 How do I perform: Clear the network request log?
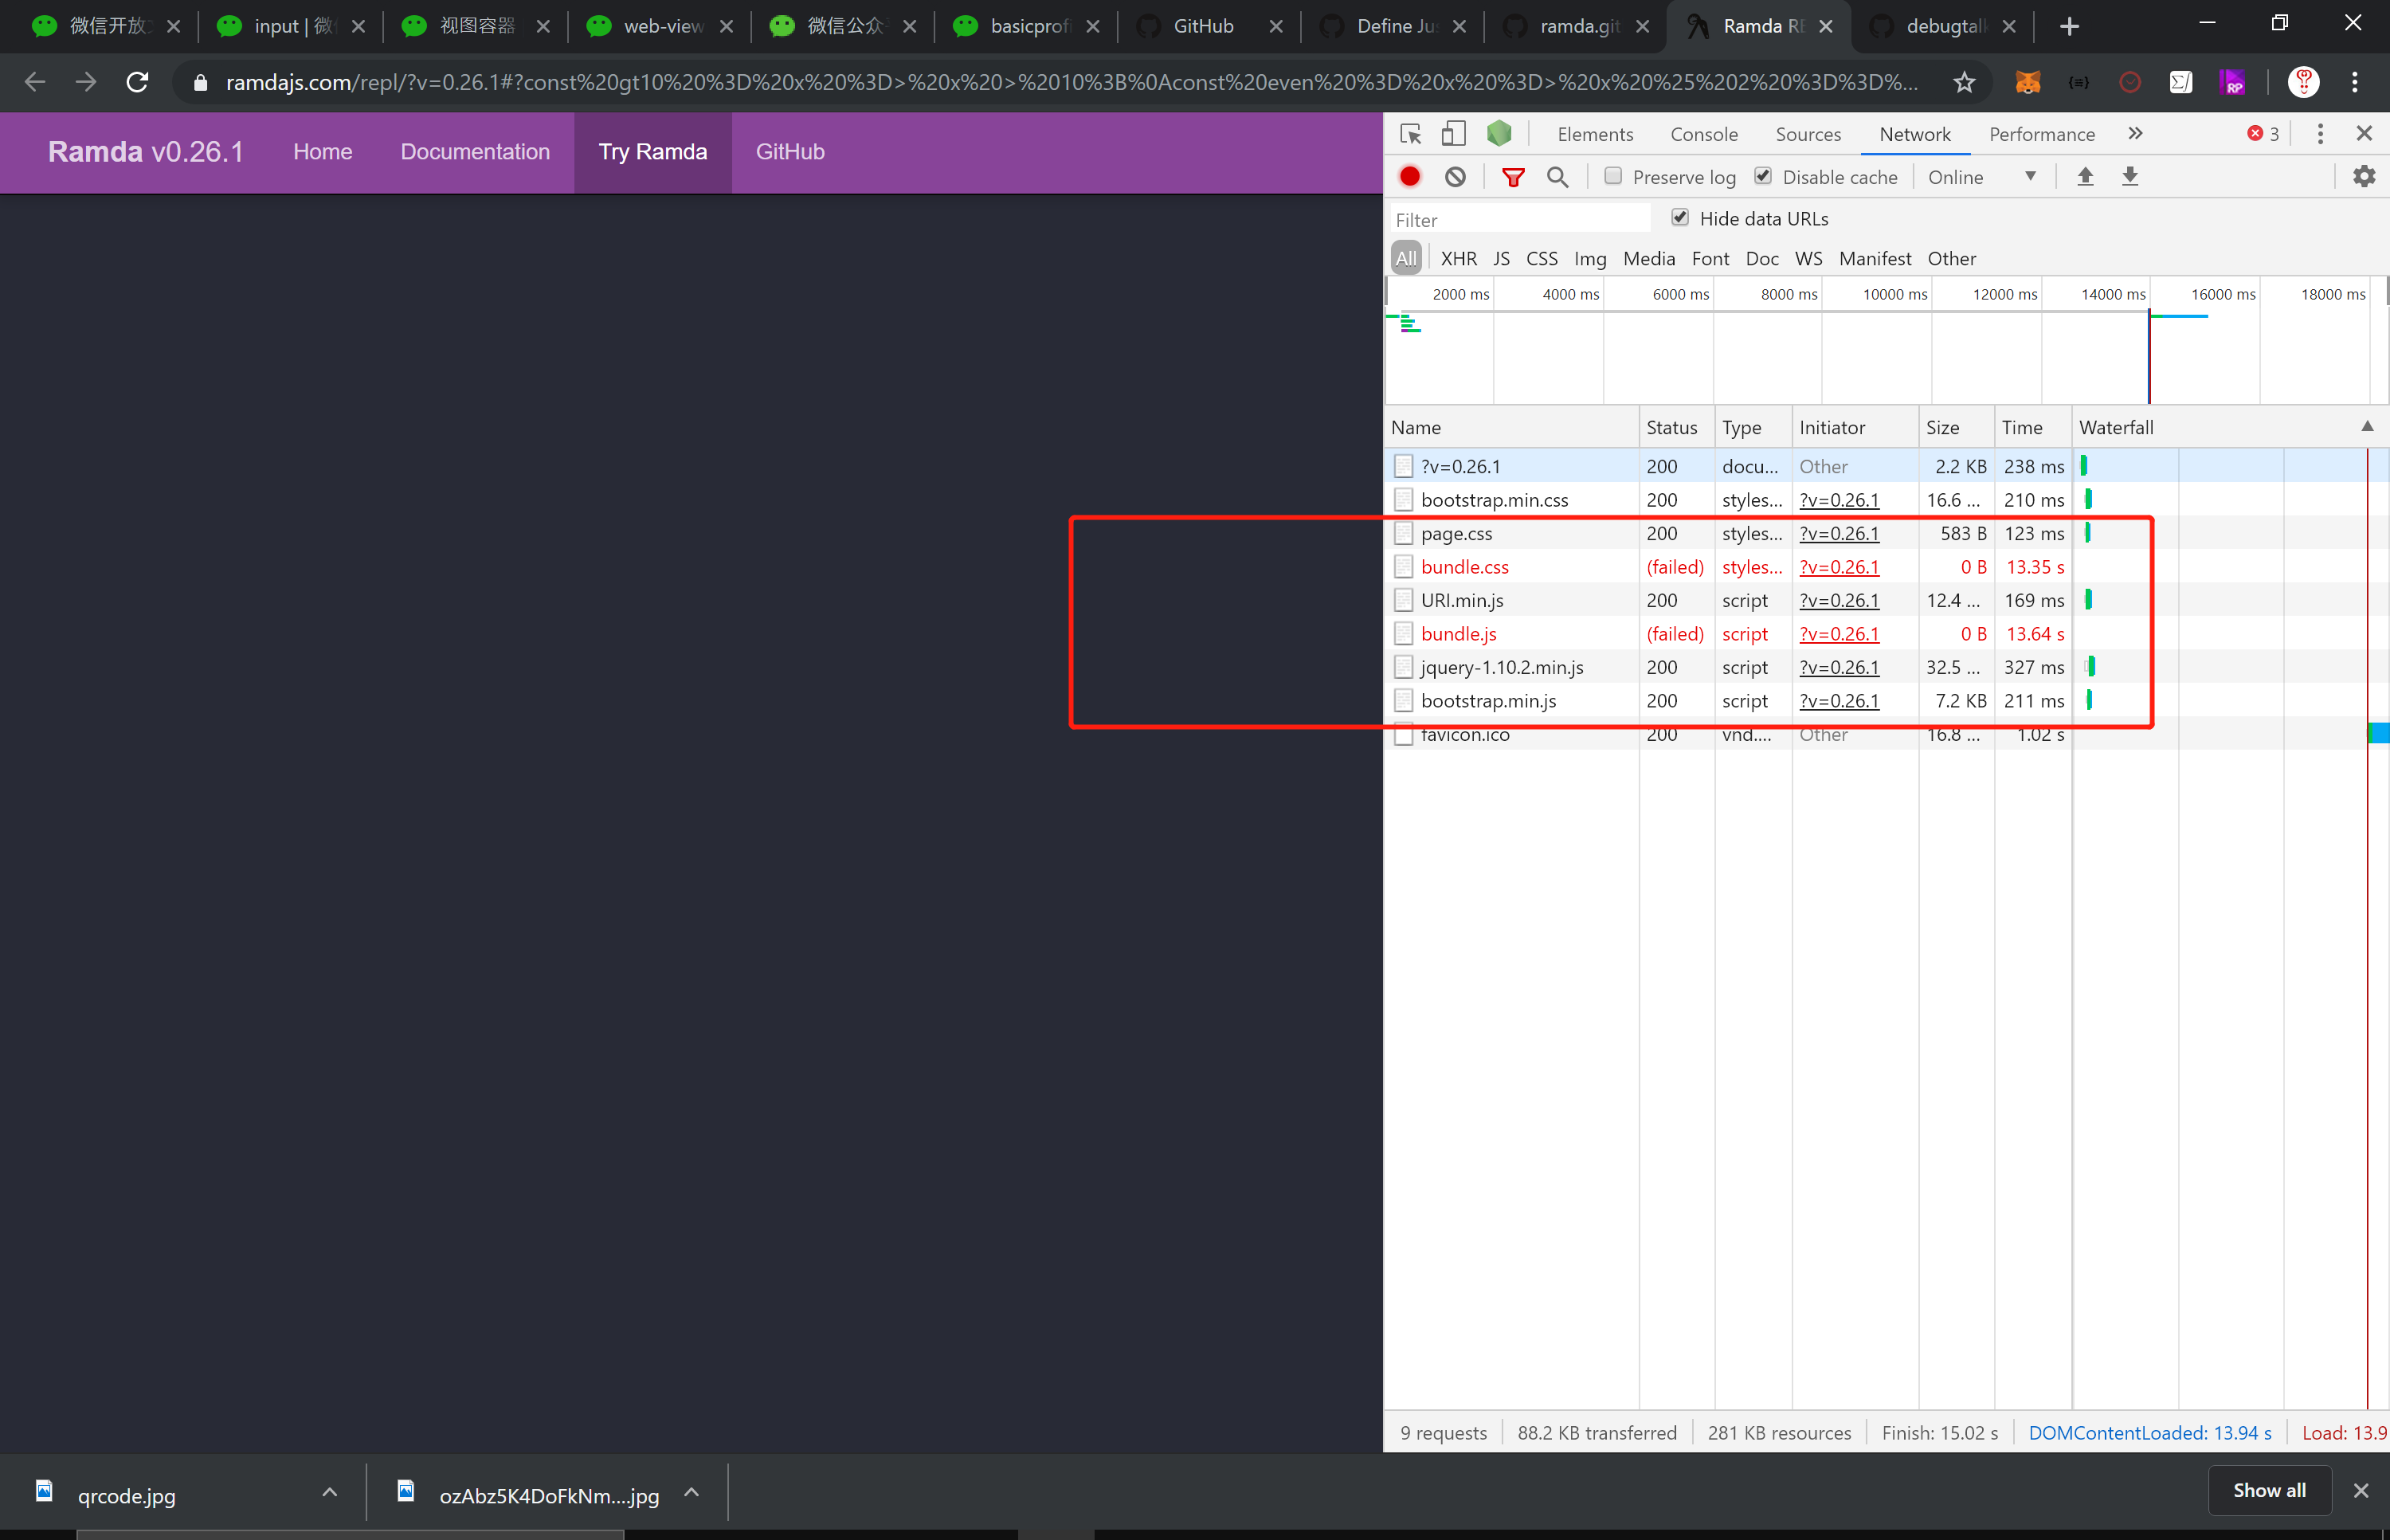click(x=1455, y=176)
